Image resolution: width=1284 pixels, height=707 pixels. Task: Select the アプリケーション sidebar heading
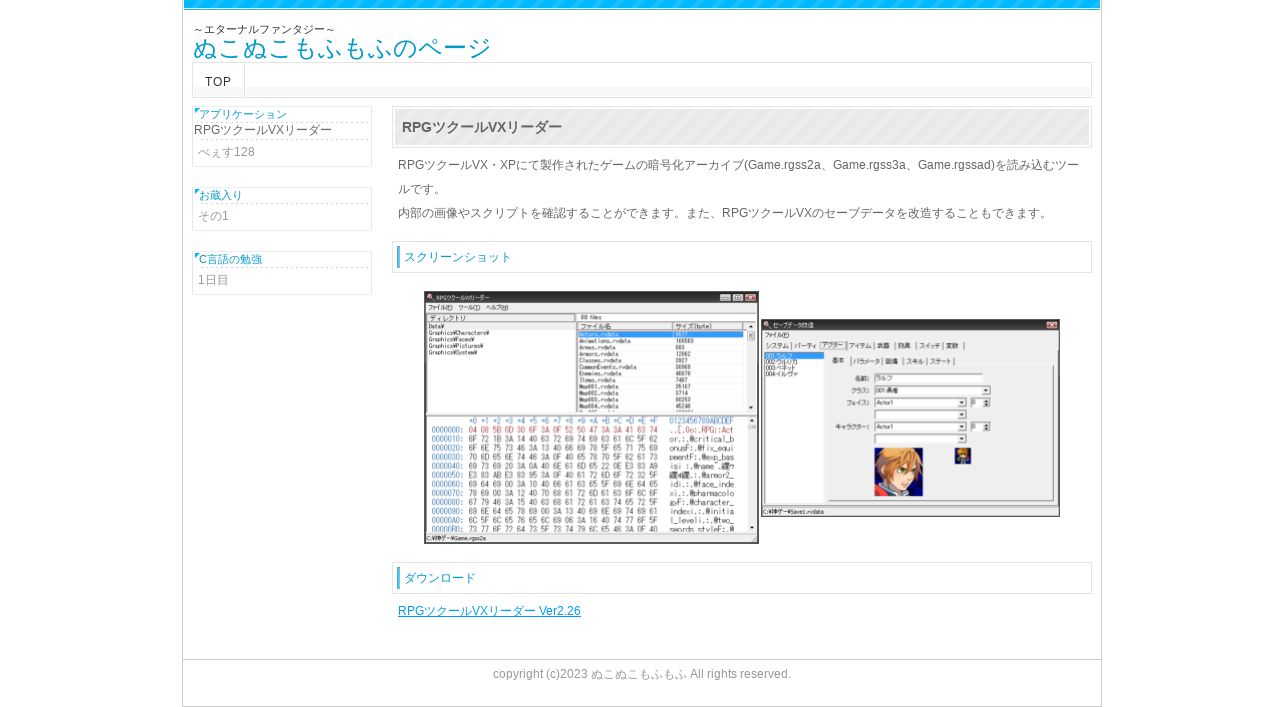[x=243, y=115]
